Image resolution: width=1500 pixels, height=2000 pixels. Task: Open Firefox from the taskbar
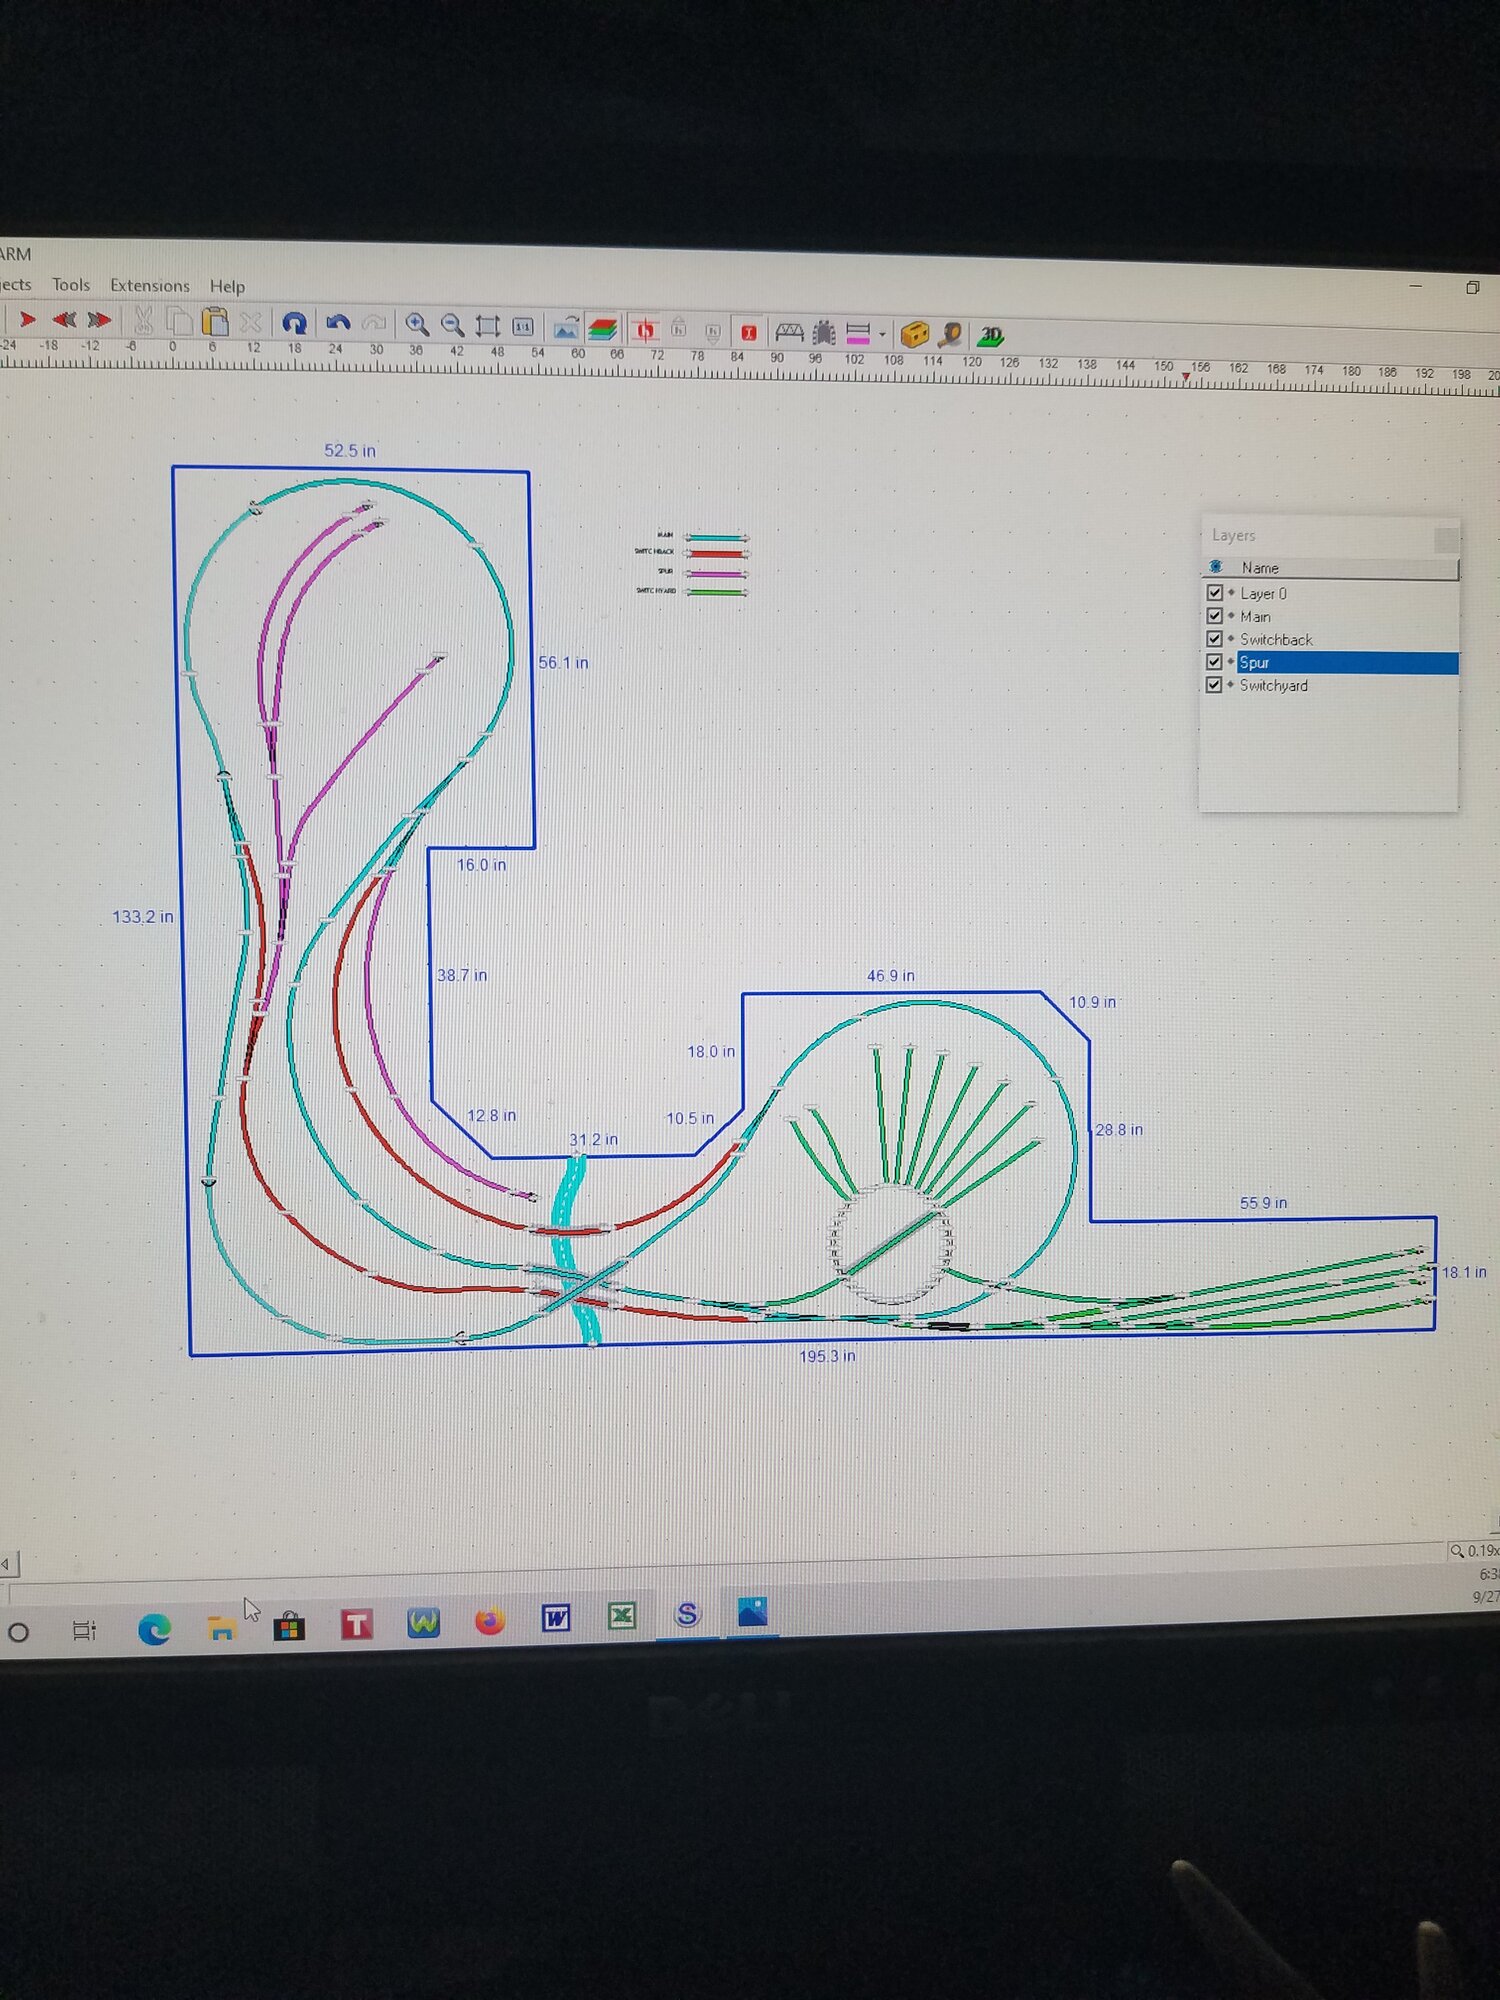pyautogui.click(x=489, y=1620)
